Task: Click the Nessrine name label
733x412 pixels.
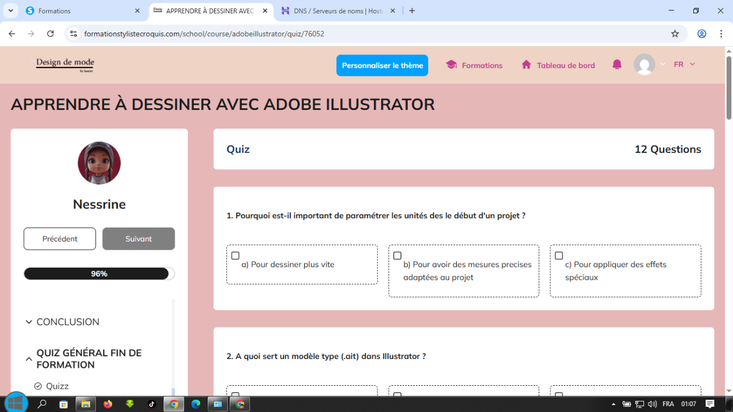Action: [x=99, y=204]
